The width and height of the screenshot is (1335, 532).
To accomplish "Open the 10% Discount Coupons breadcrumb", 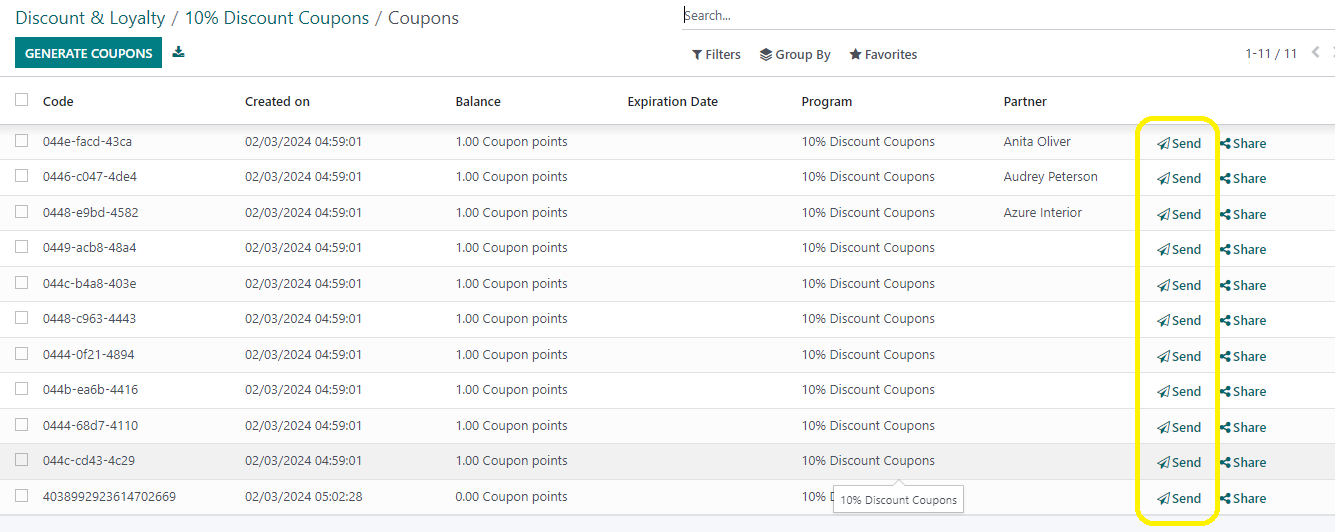I will pos(276,18).
